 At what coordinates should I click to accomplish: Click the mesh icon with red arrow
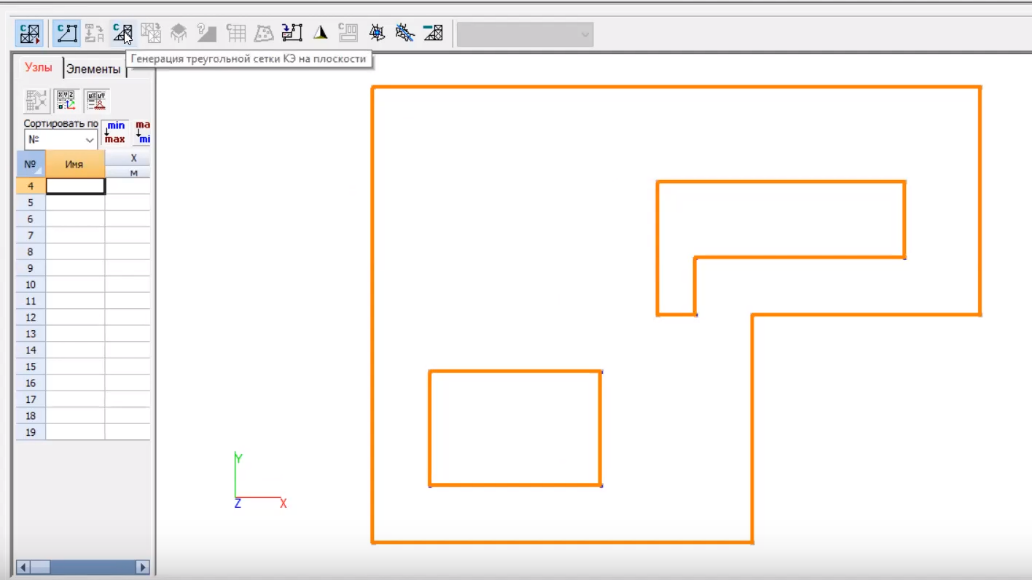[x=30, y=33]
